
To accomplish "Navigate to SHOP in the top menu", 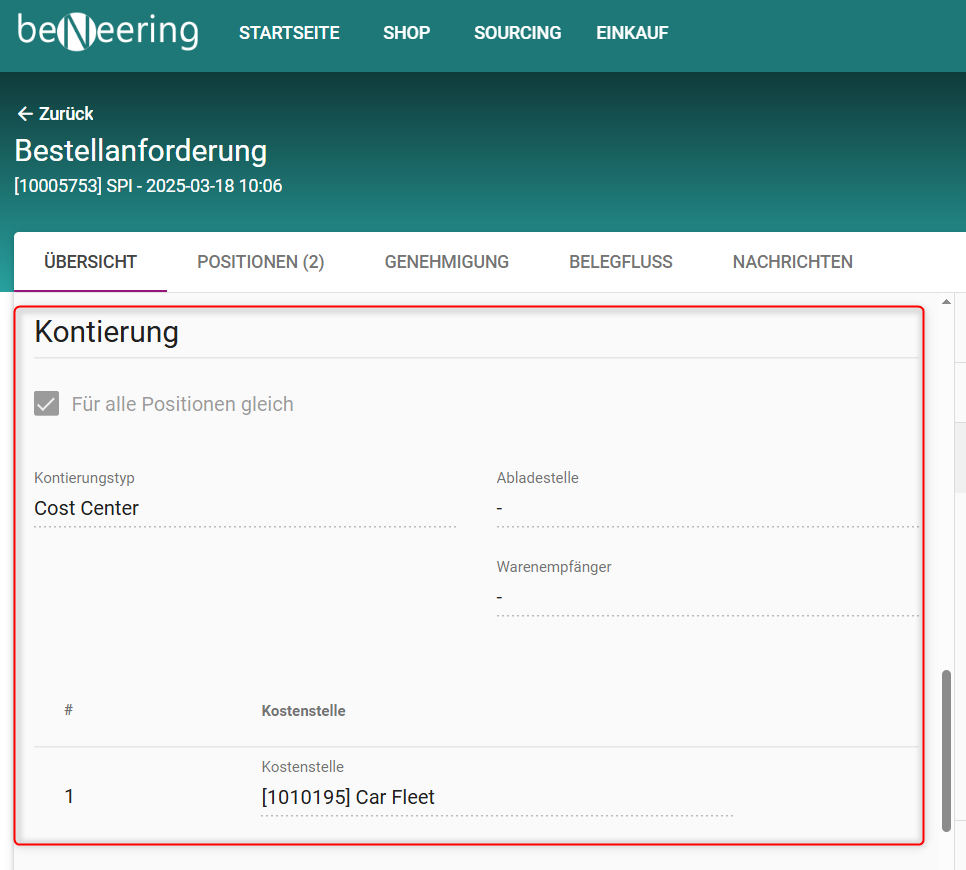I will 406,33.
